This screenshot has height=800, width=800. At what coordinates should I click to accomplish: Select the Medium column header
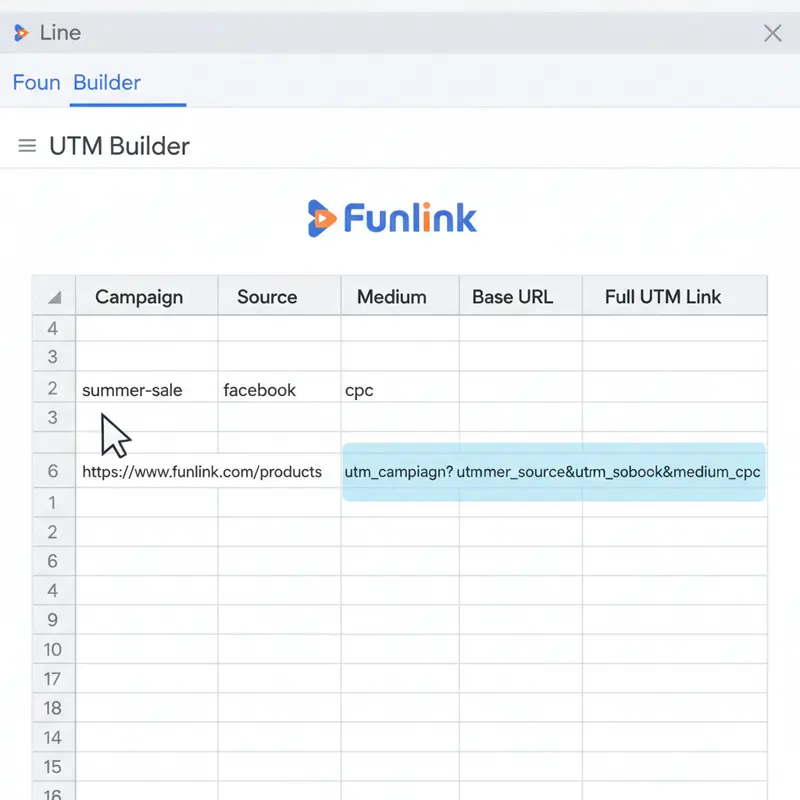[x=391, y=296]
